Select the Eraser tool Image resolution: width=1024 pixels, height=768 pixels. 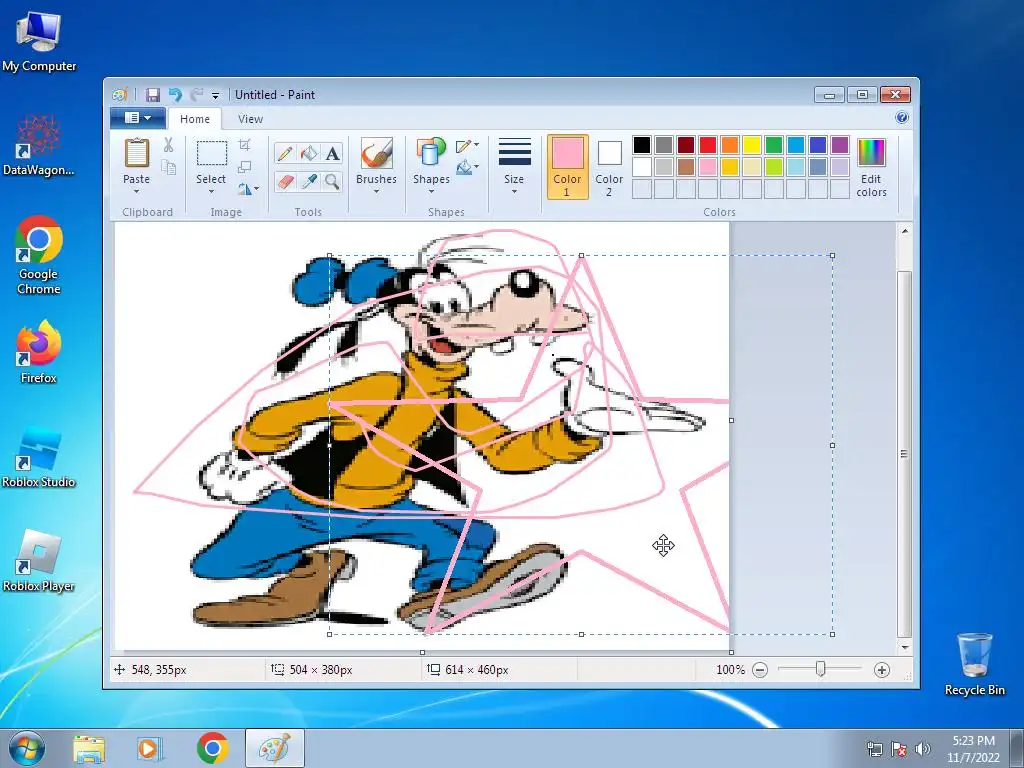click(x=285, y=181)
